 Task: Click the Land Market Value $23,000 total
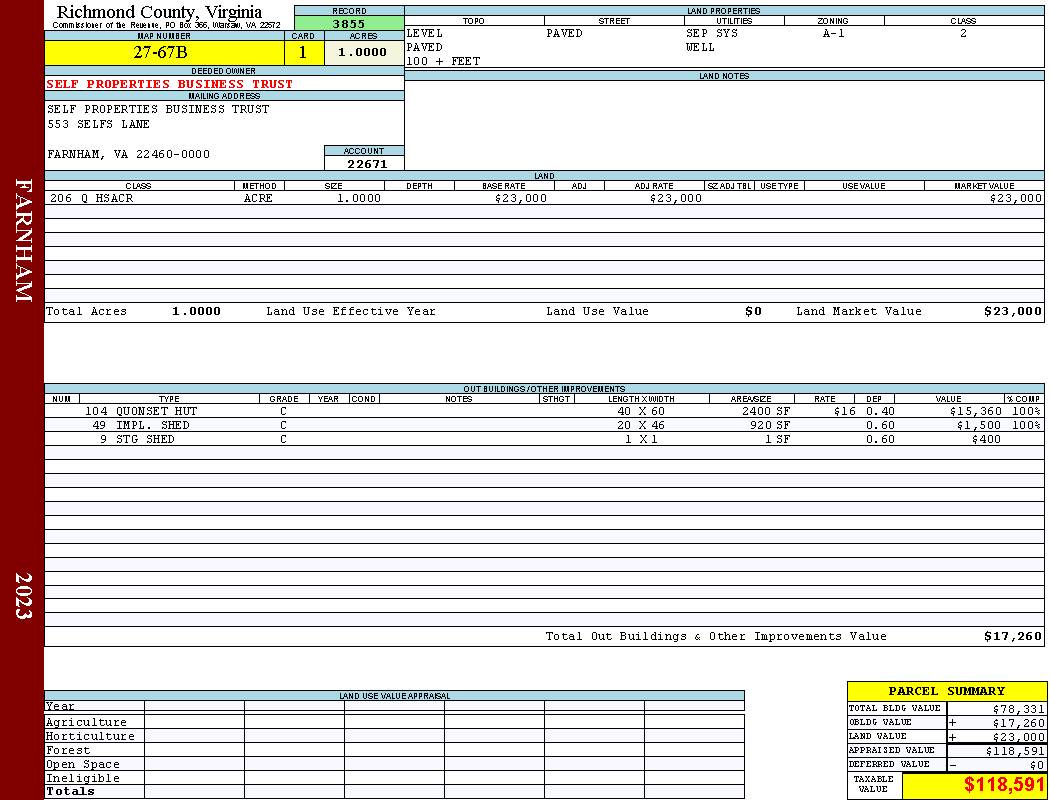tap(1013, 311)
